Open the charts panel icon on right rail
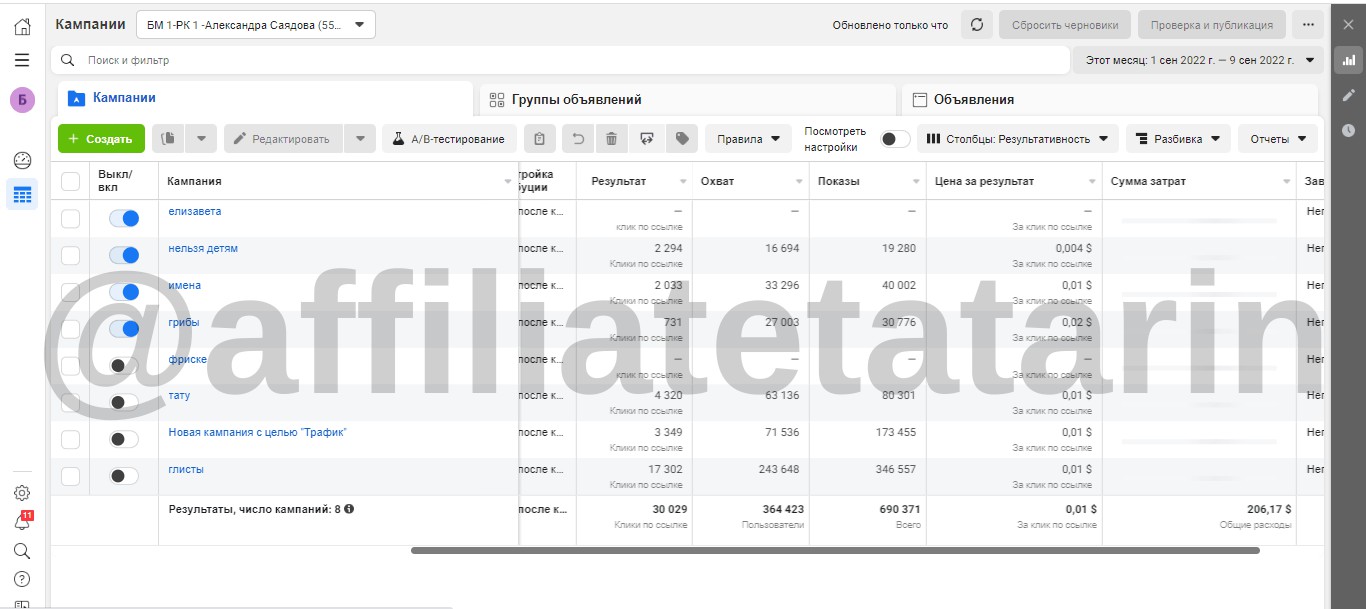1366x609 pixels. [x=1348, y=60]
